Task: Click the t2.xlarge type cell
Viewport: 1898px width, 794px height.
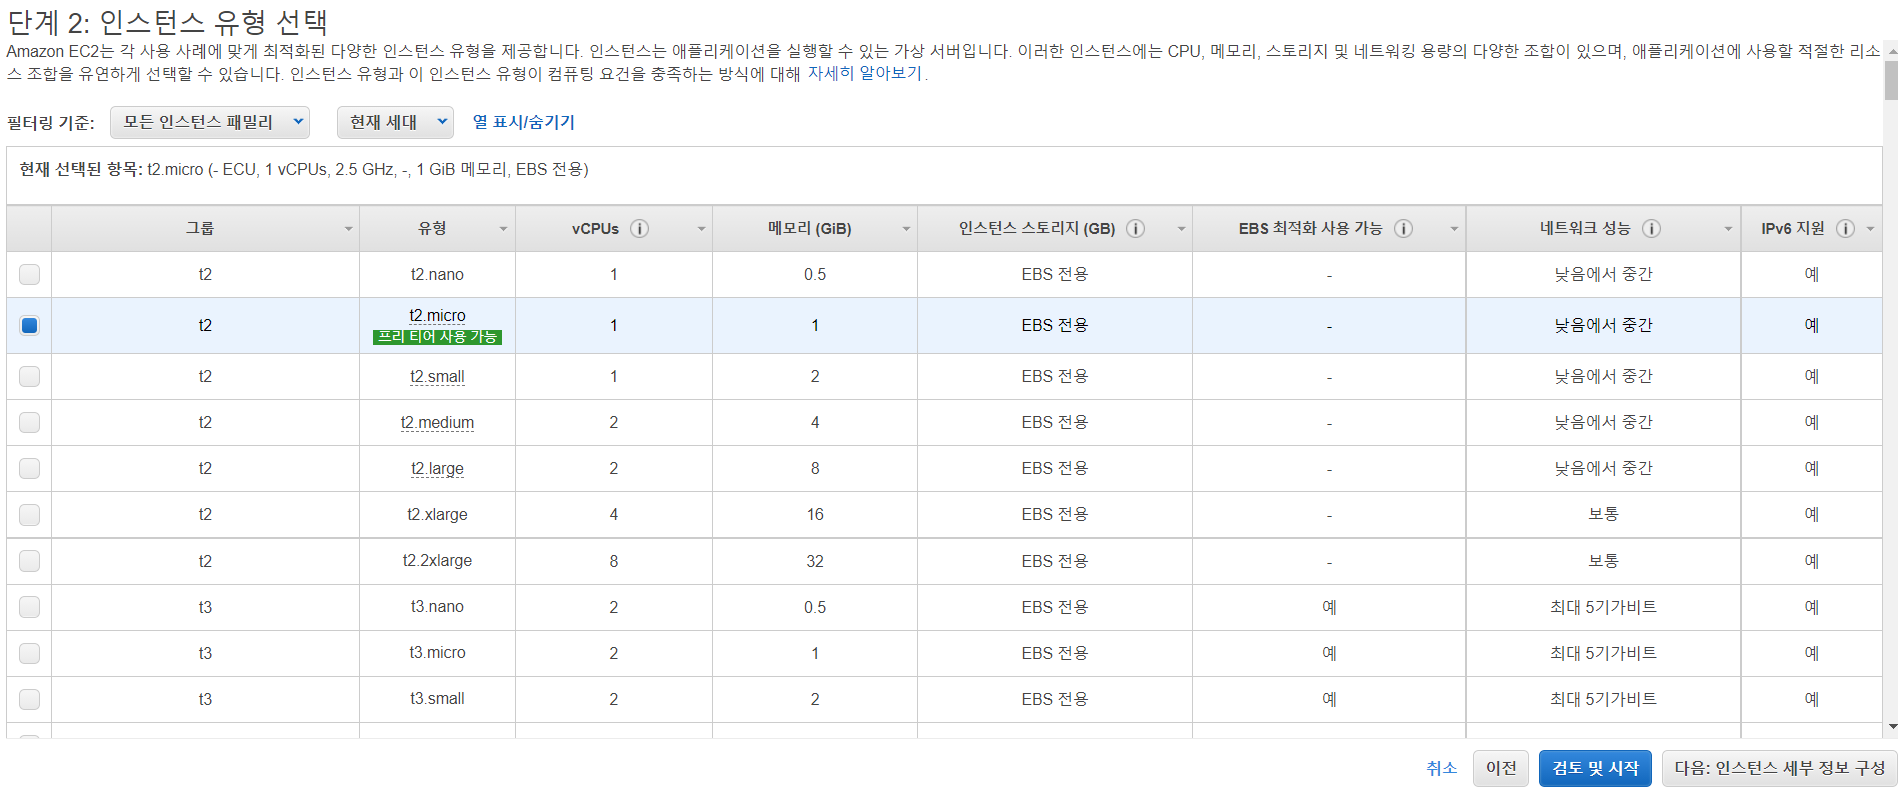Action: 437,514
